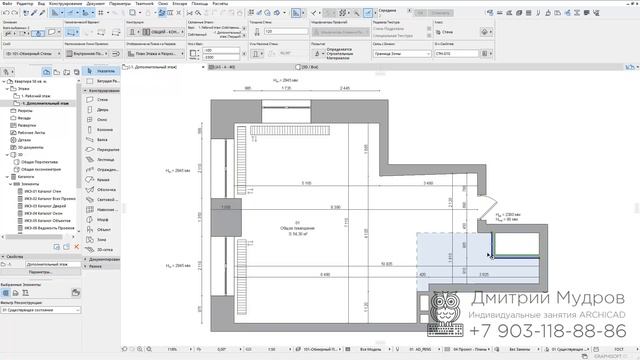Select the 3D-сетка (Mesh) tool
640x360 pixels.
[x=101, y=249]
